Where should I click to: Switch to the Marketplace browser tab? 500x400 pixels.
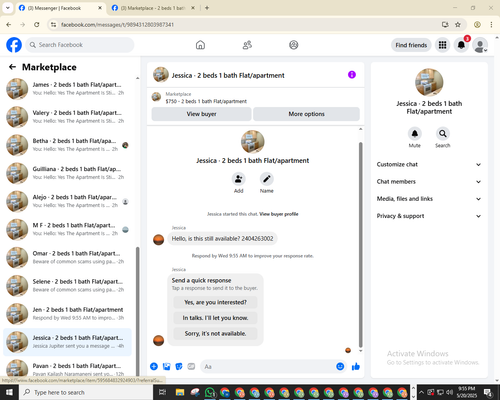tap(153, 8)
